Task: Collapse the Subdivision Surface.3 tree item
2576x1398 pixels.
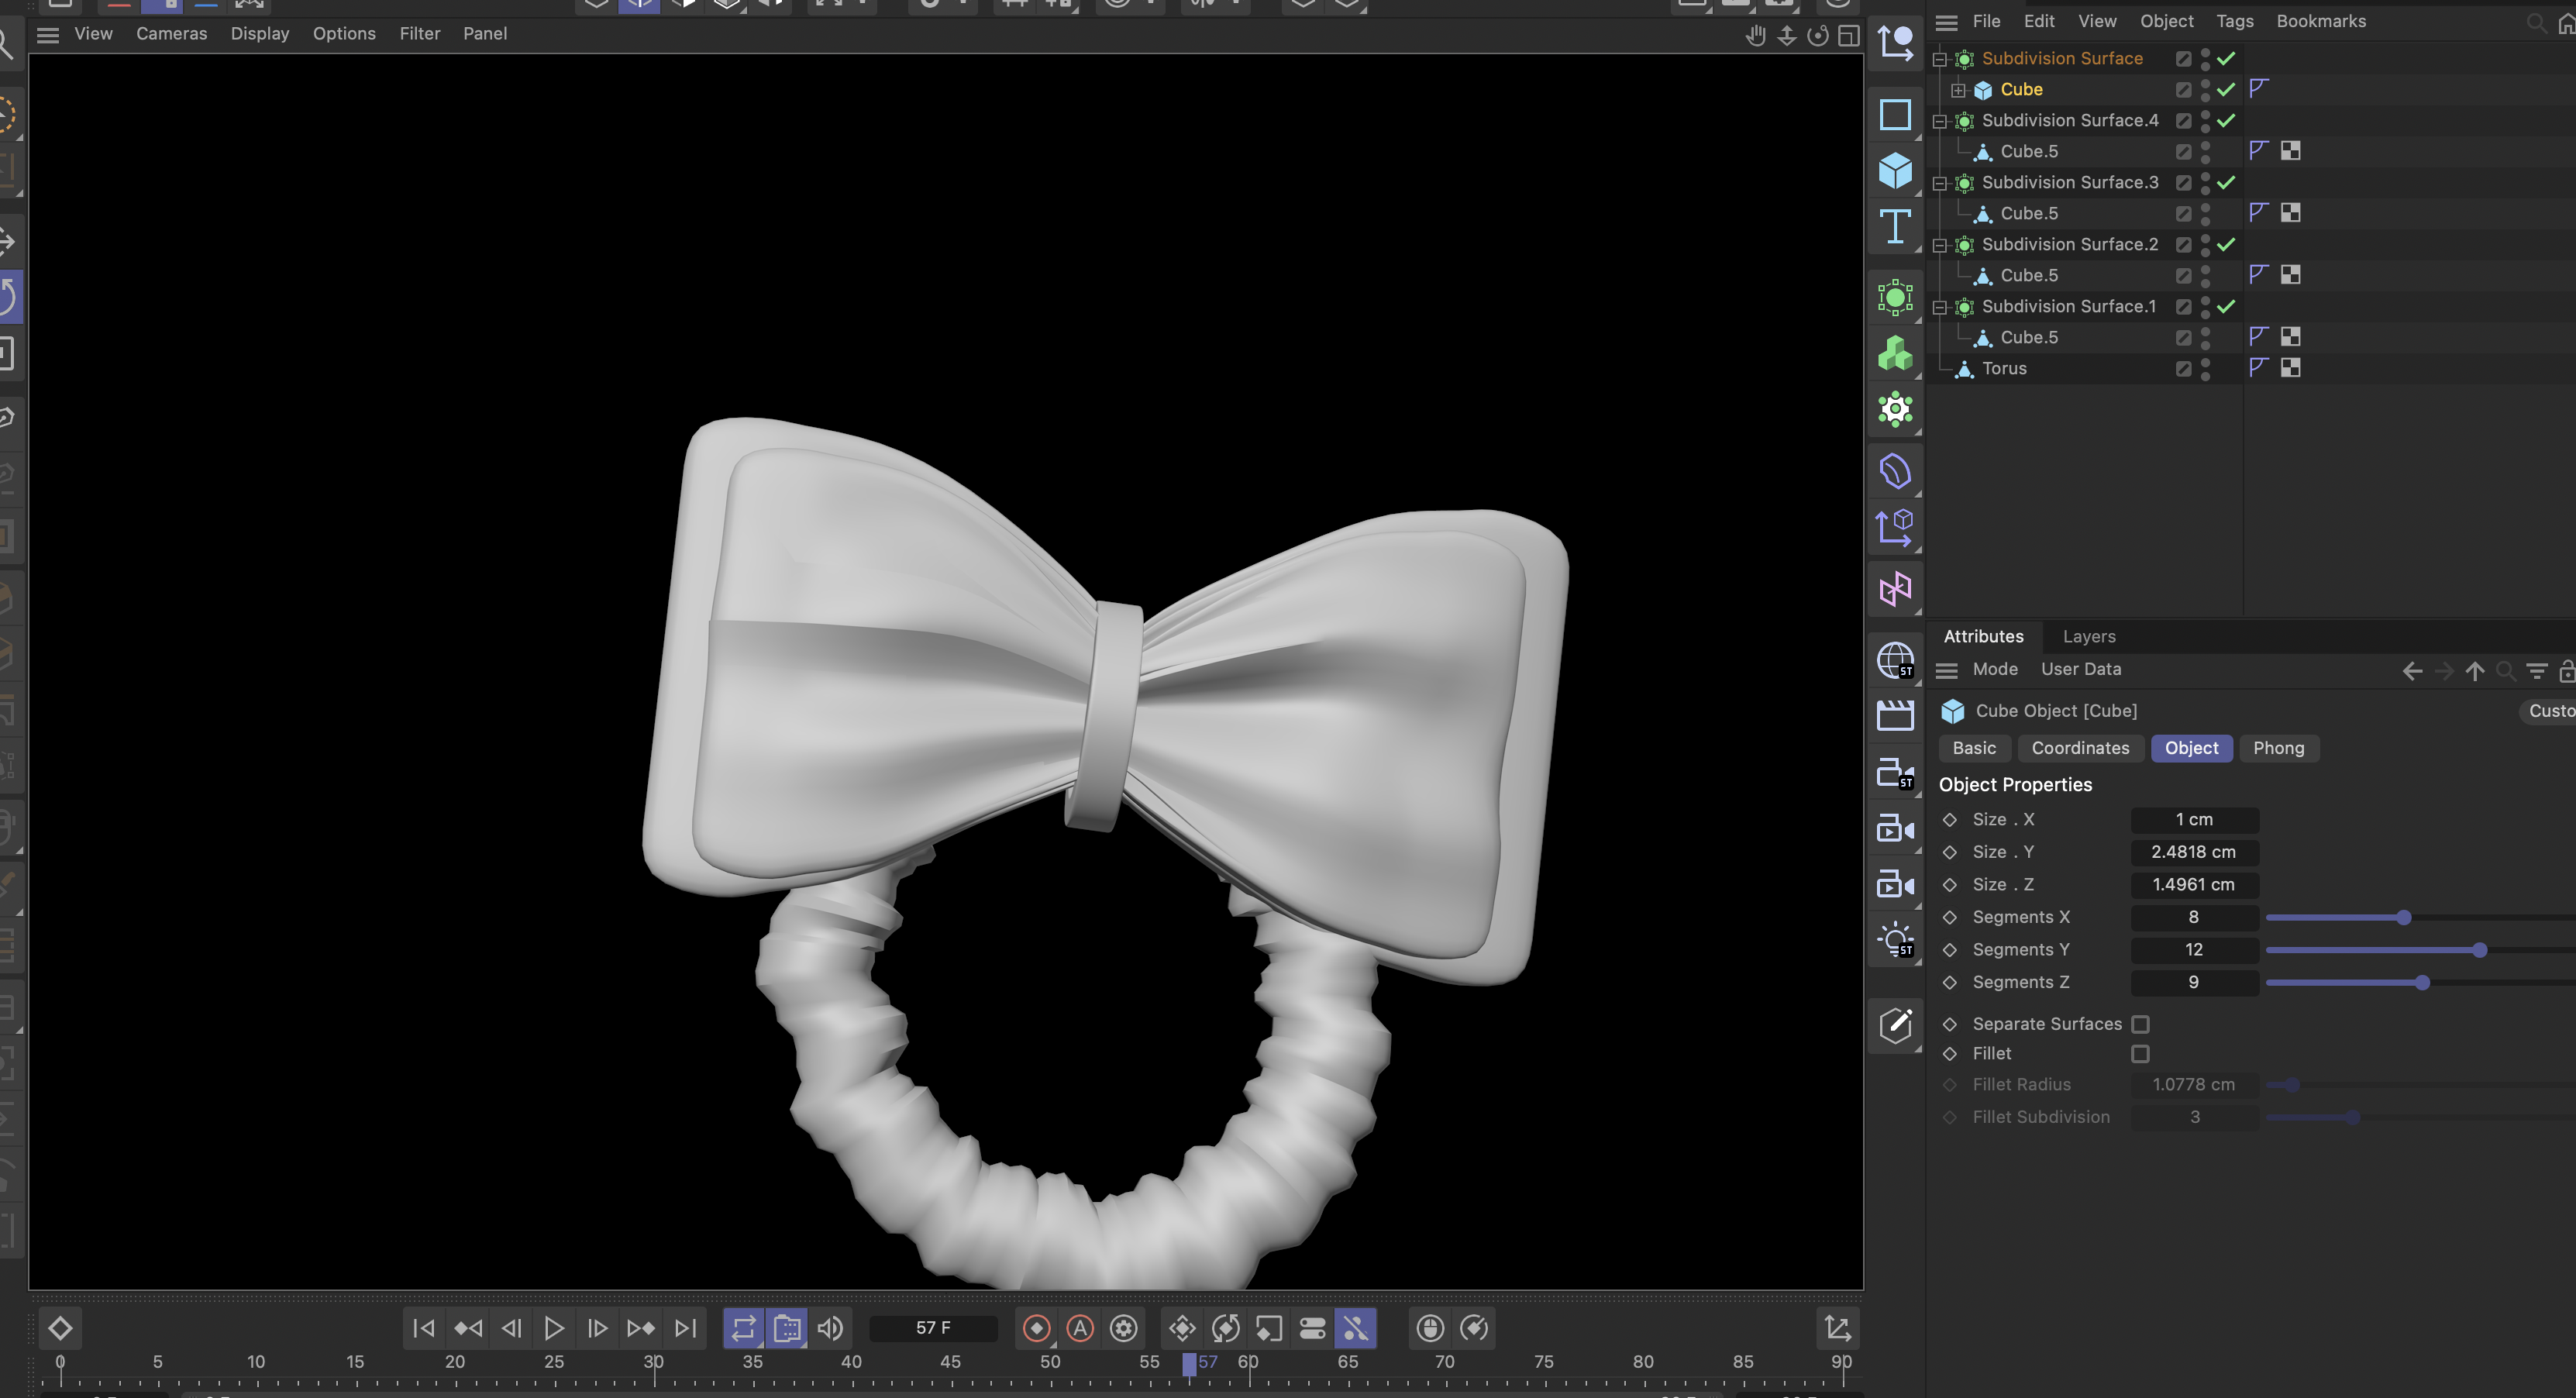Action: 1939,183
